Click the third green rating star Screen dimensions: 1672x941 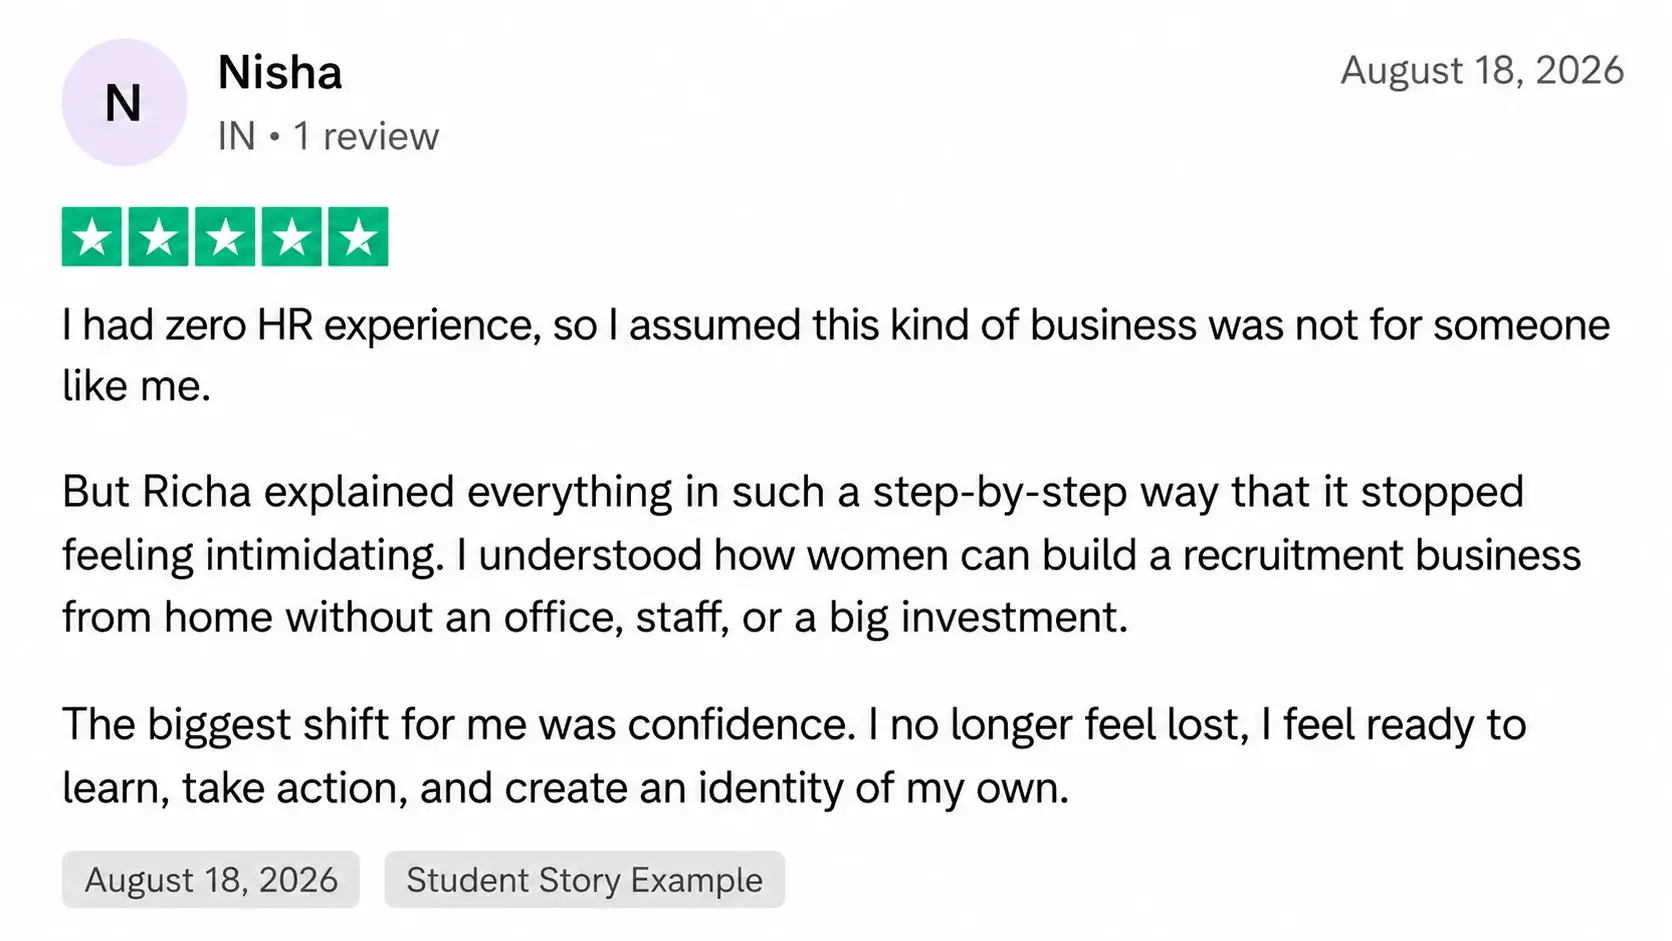(225, 237)
